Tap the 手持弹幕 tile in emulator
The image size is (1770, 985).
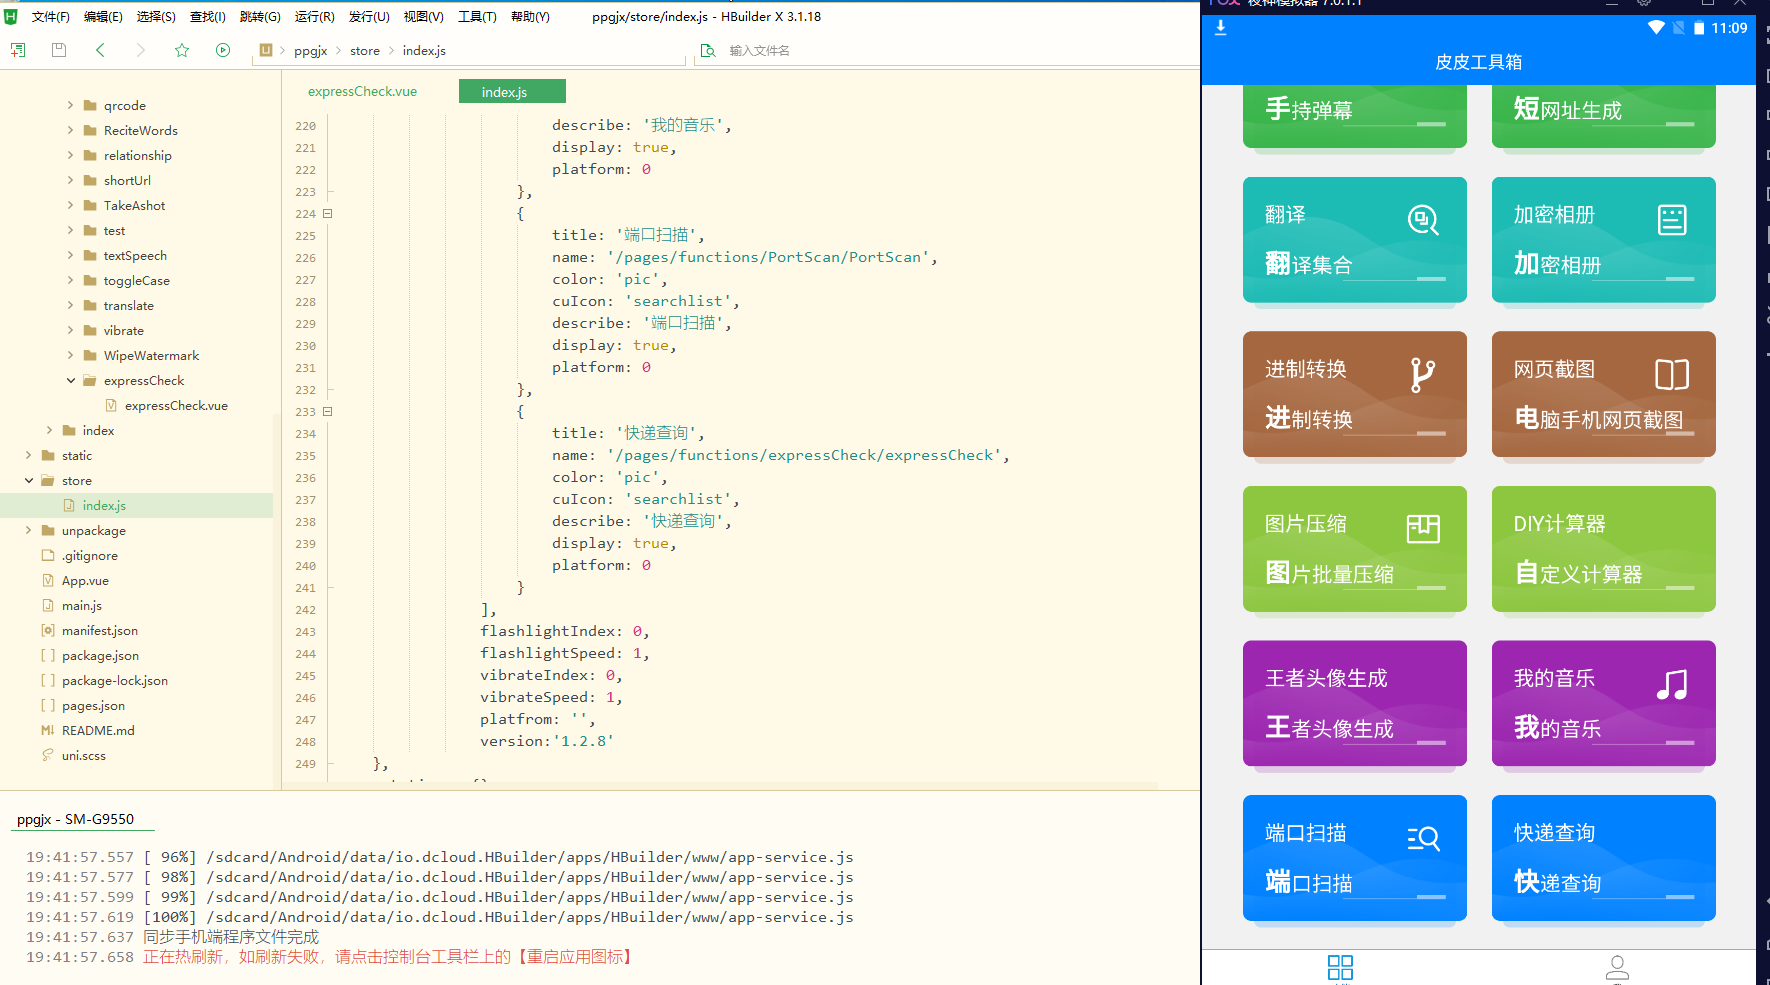click(x=1355, y=116)
